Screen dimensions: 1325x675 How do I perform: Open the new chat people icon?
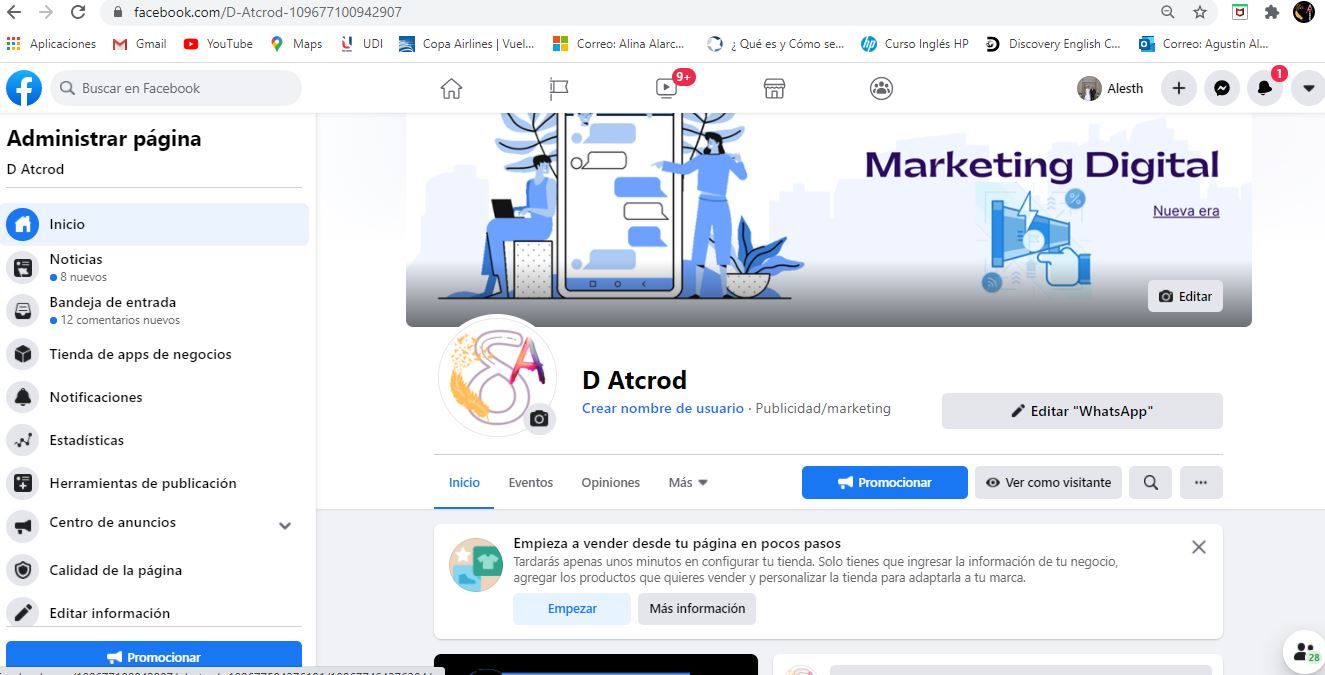1305,652
